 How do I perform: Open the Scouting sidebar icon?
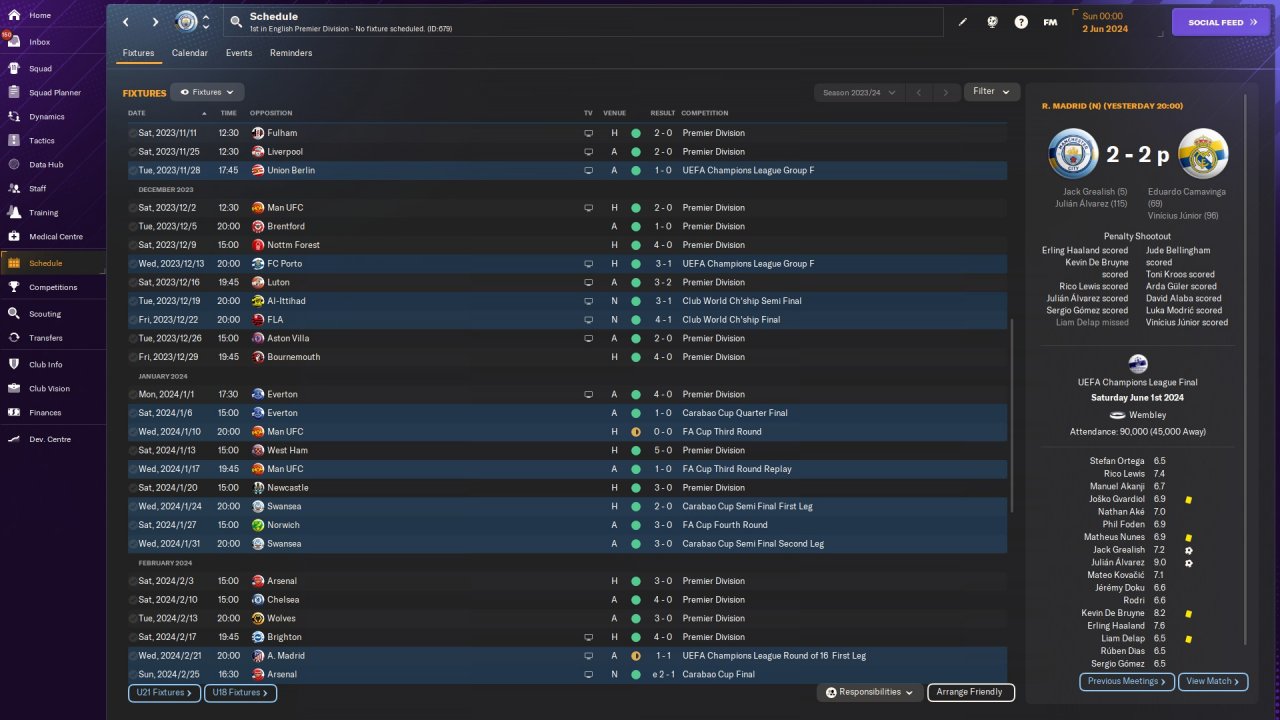click(14, 314)
